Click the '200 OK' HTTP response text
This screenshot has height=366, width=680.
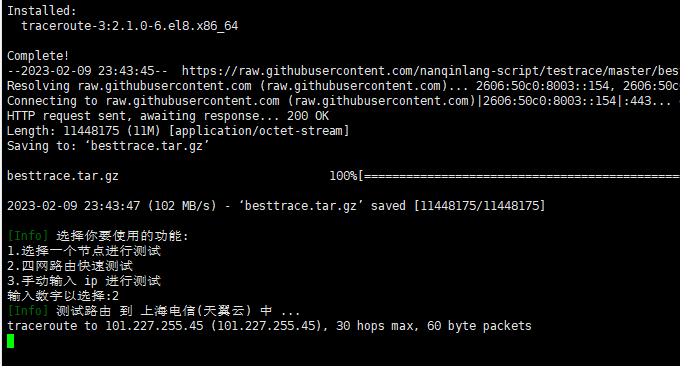click(x=308, y=116)
